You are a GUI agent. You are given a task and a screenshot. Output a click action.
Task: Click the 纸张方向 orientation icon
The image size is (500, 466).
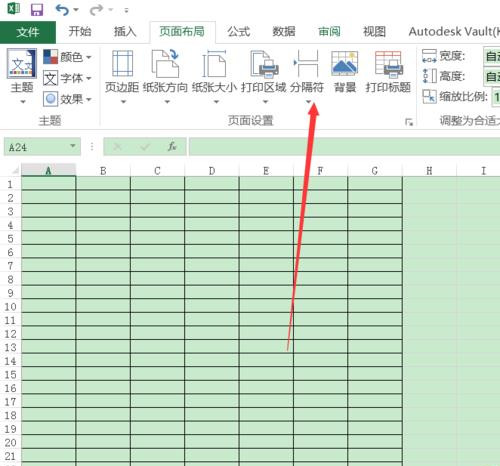pos(166,63)
